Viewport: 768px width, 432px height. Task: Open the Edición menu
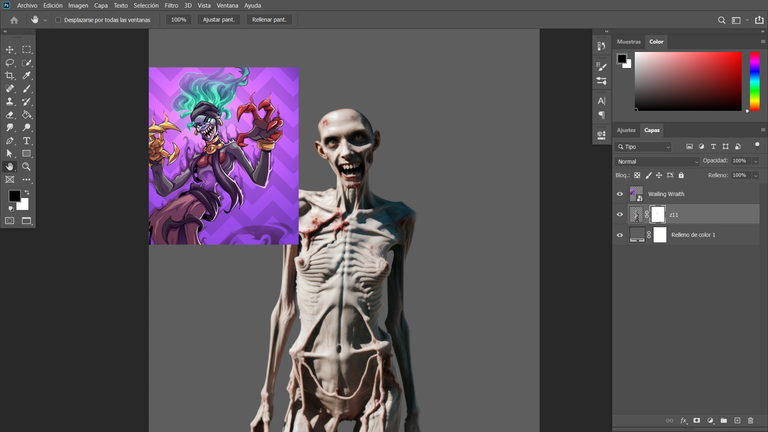click(53, 5)
